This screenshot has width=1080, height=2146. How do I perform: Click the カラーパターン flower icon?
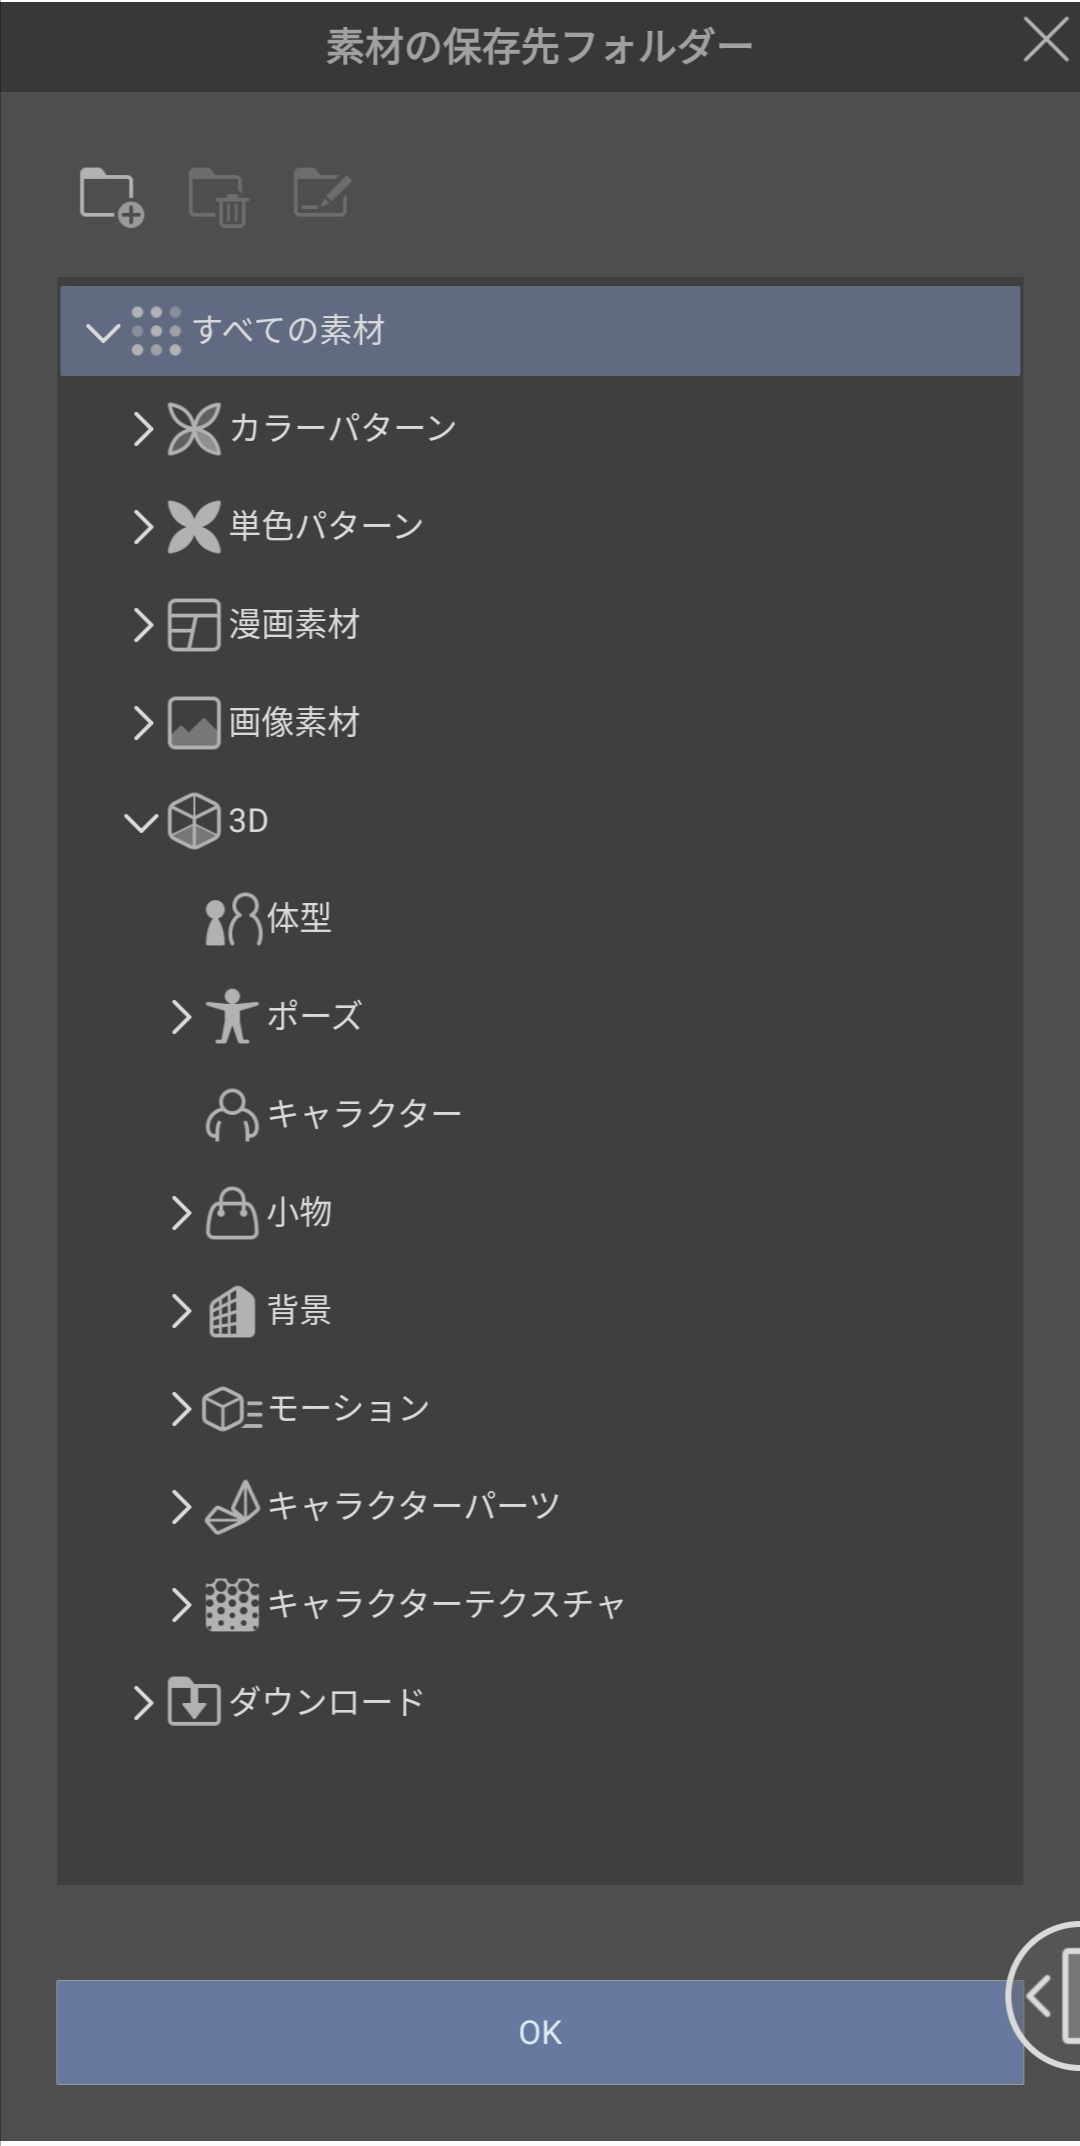[x=193, y=429]
